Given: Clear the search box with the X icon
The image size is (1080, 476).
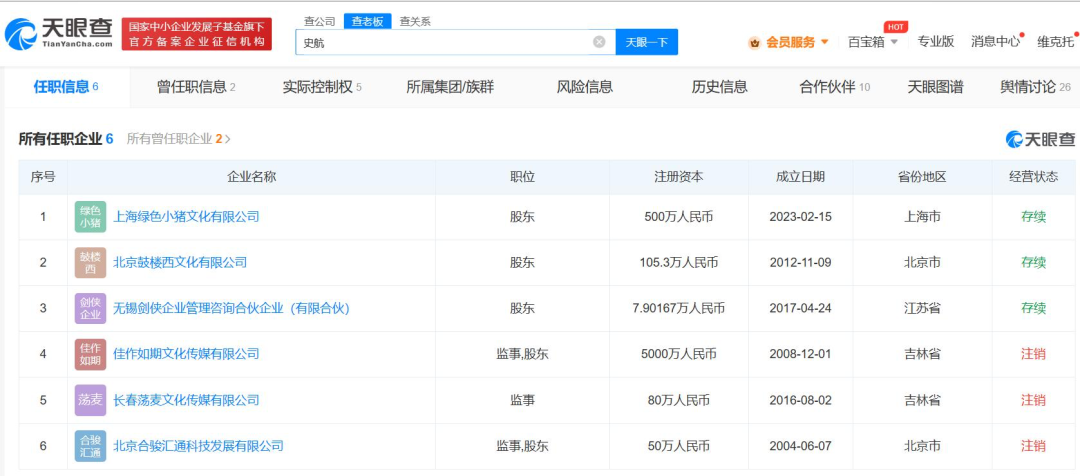Looking at the screenshot, I should pyautogui.click(x=599, y=42).
